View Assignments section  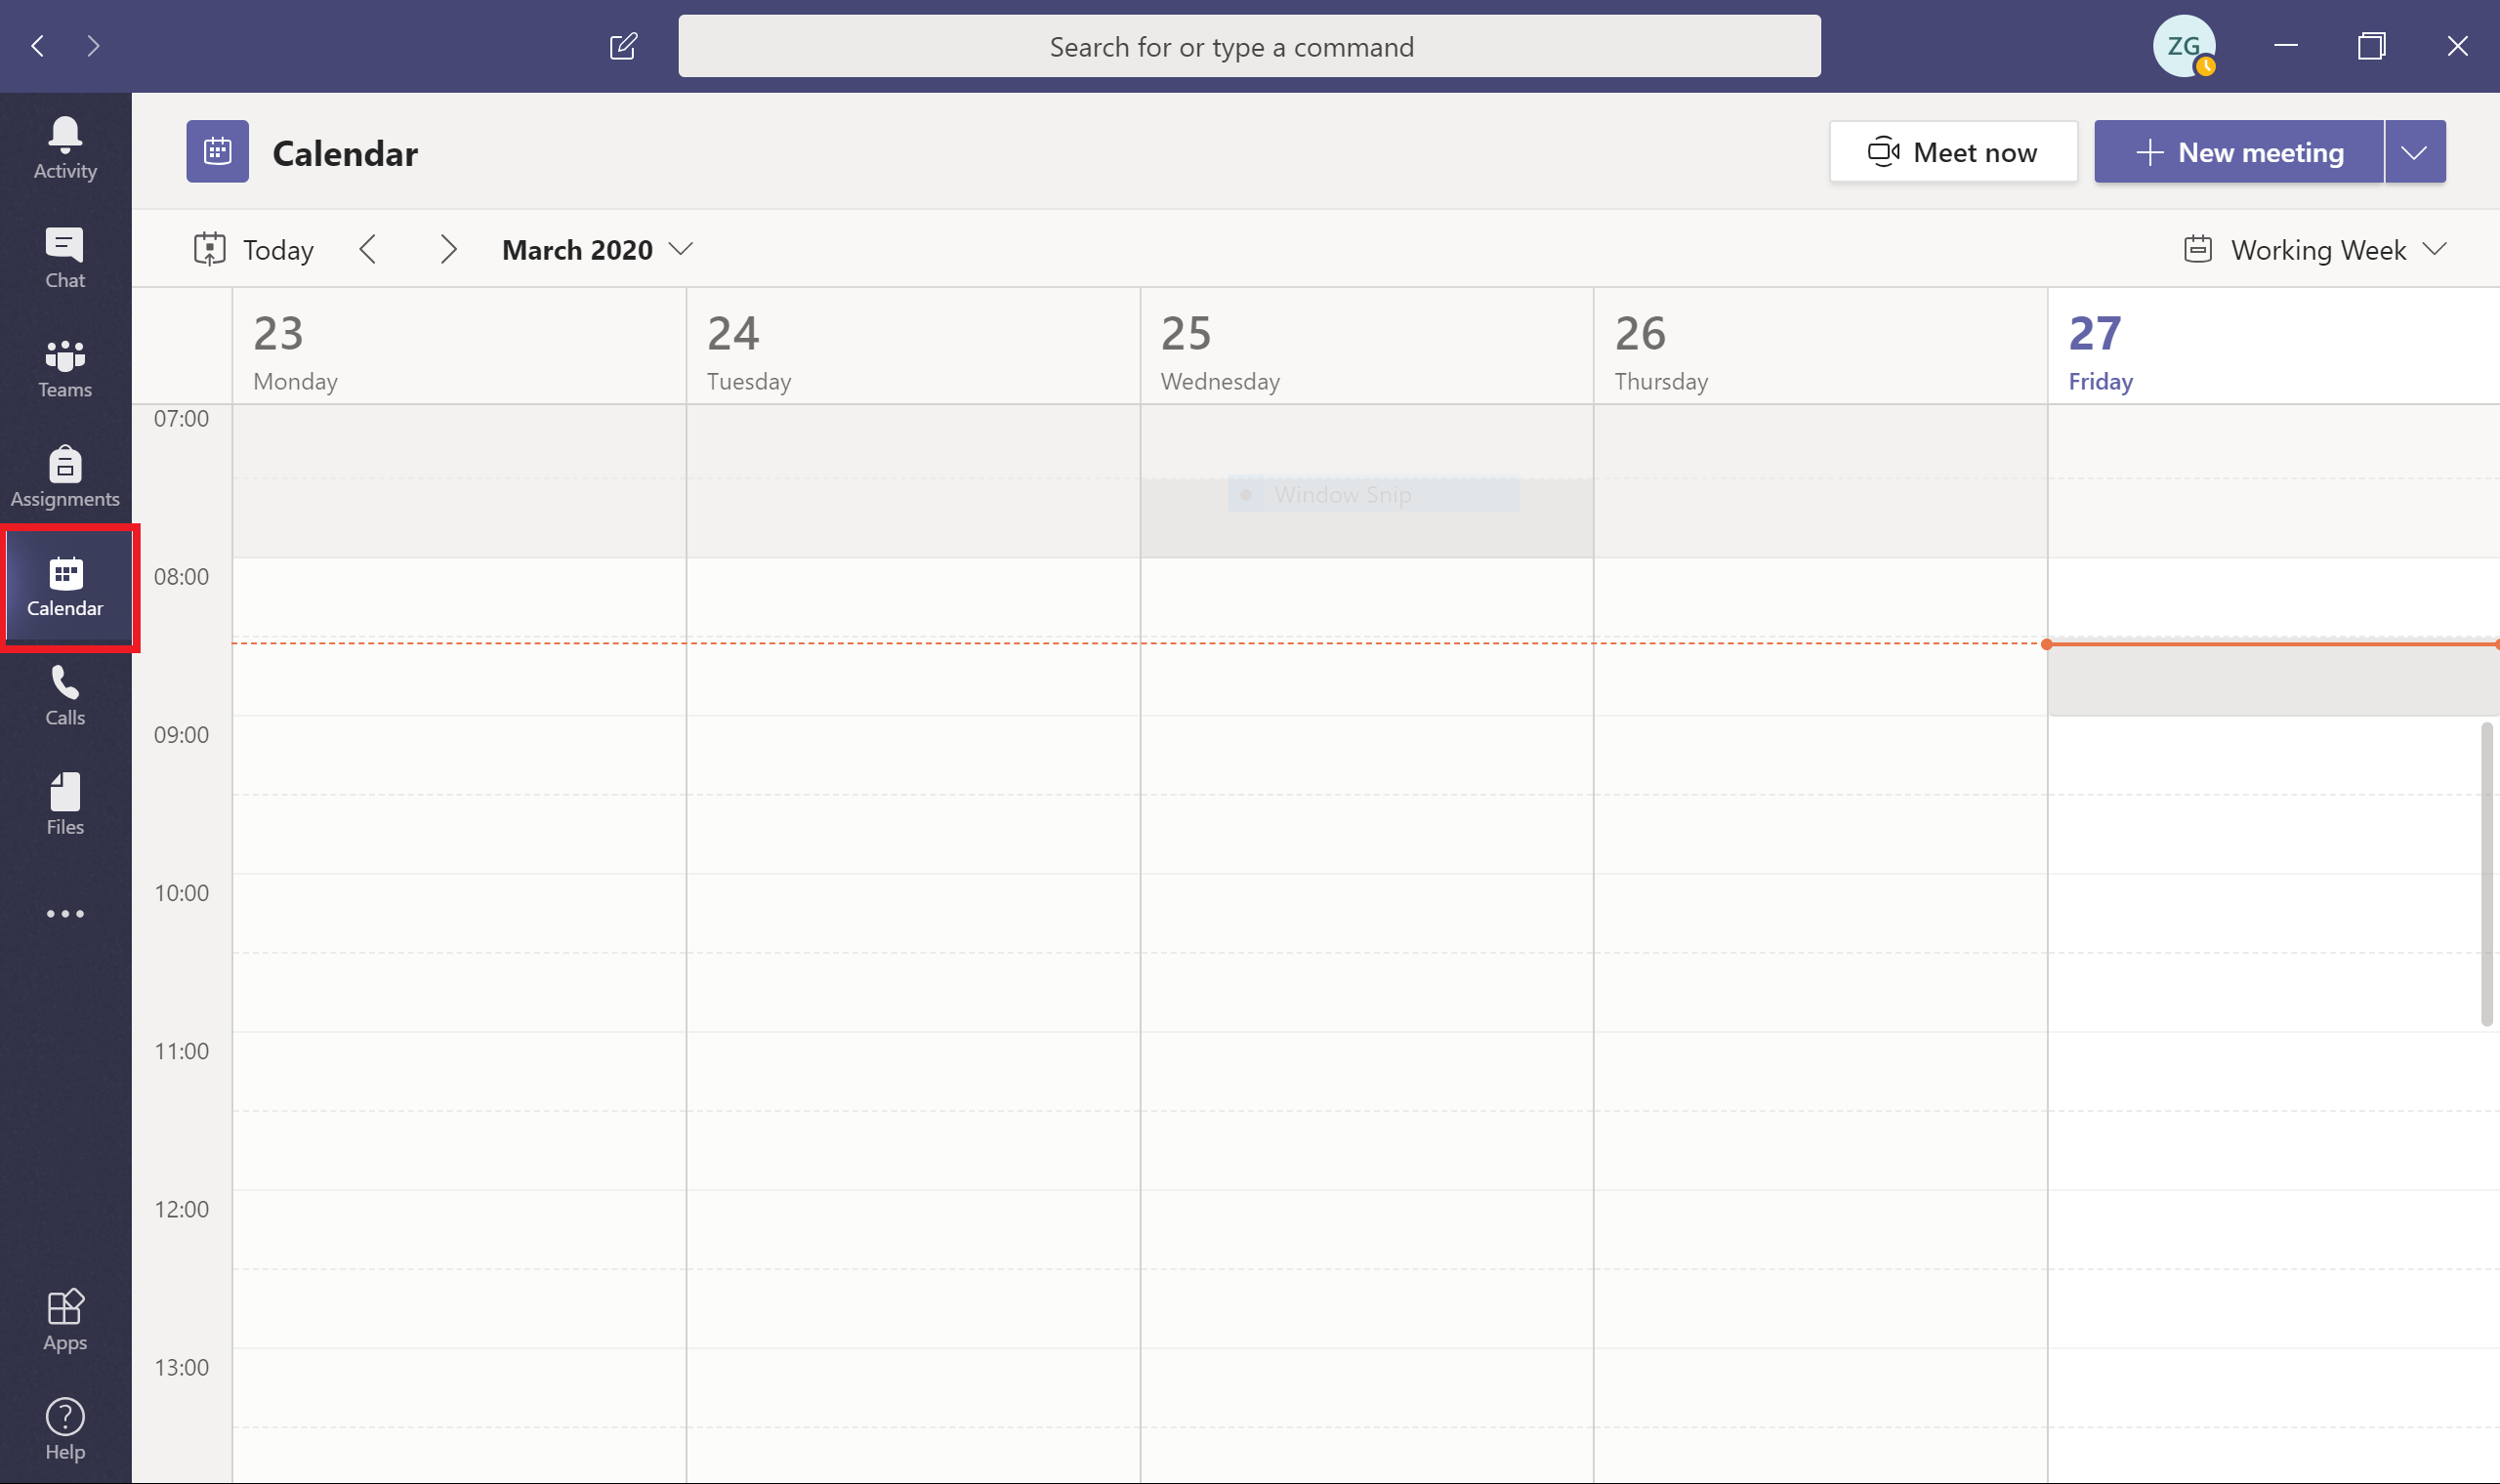62,475
